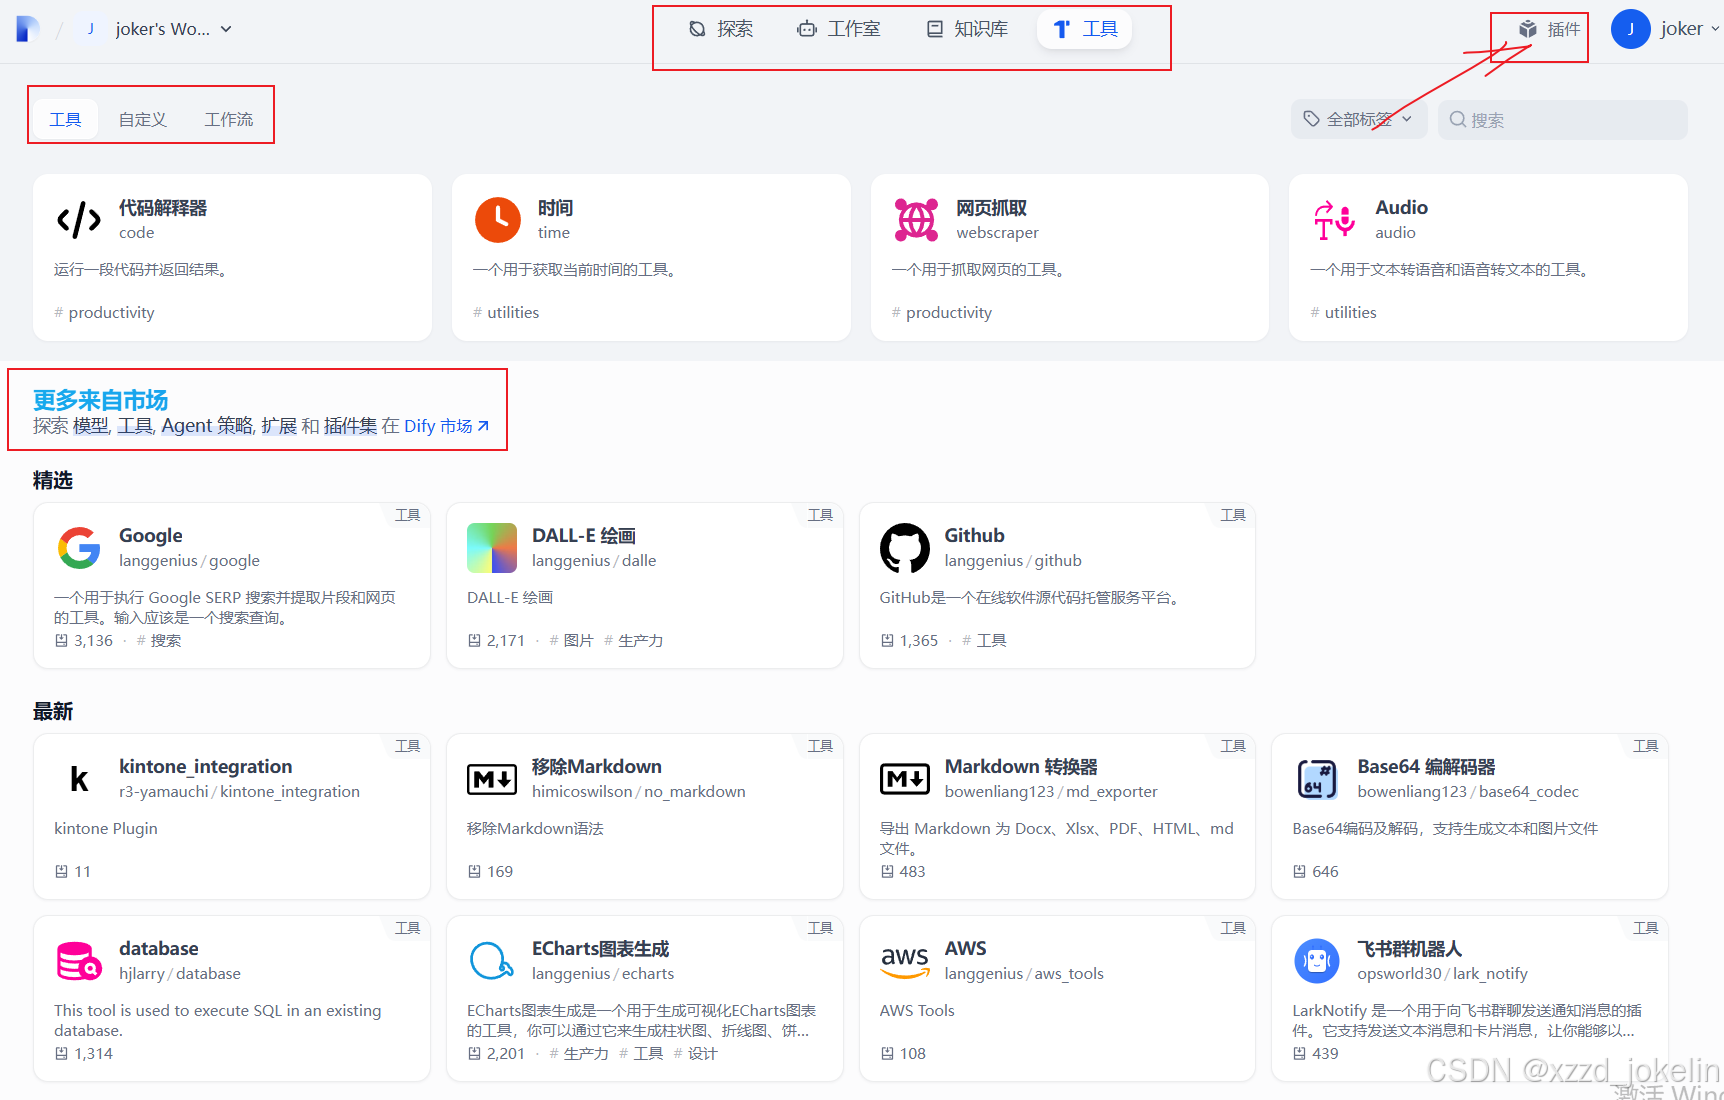
Task: Click the 搜索 tag on Google card
Action: [x=159, y=640]
